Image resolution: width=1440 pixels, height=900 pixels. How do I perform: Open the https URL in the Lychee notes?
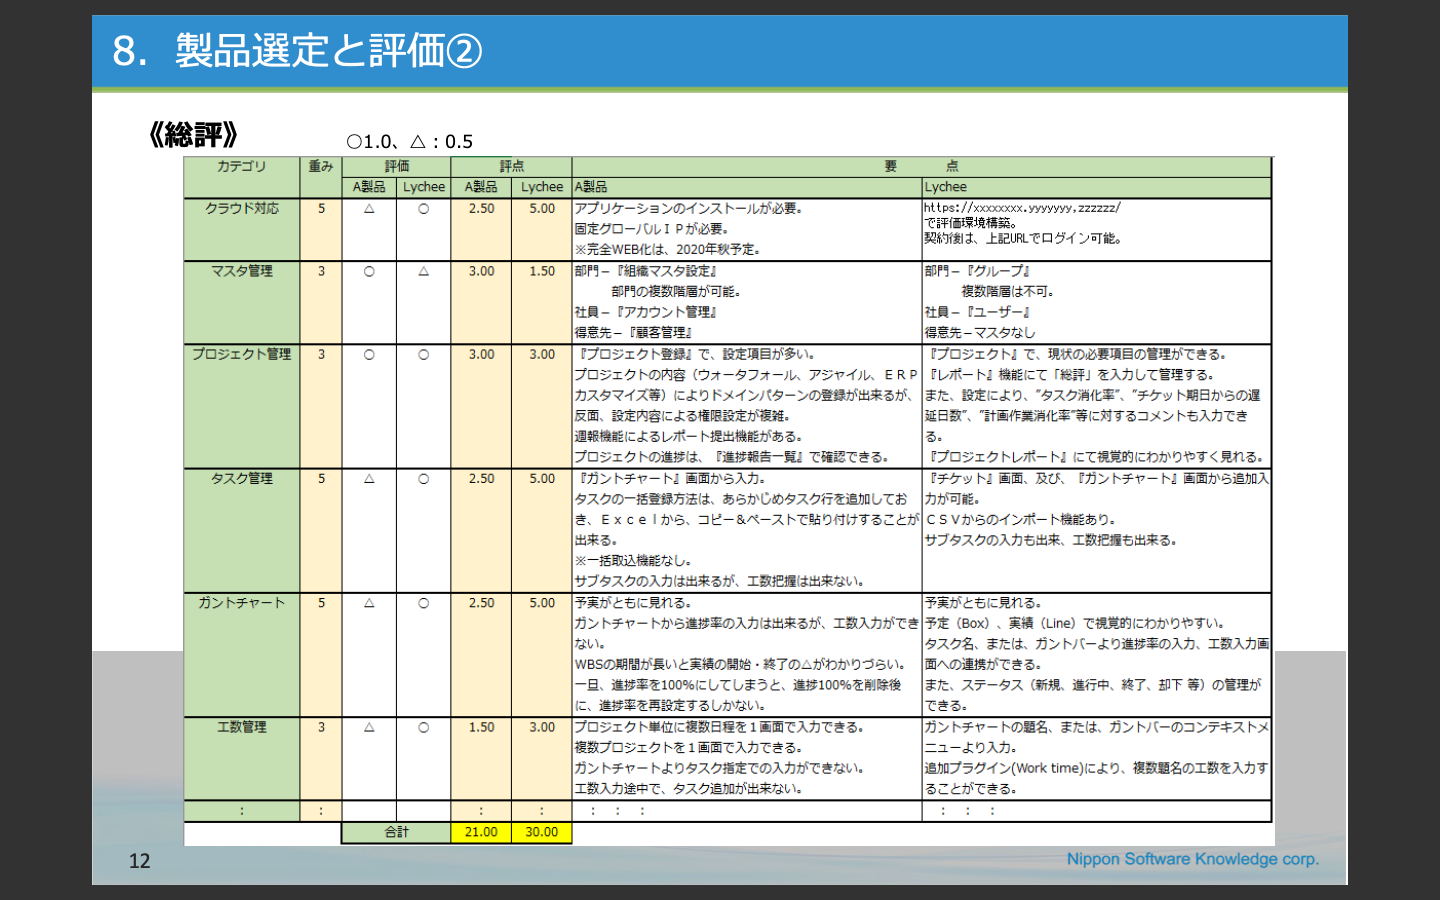tap(1021, 208)
